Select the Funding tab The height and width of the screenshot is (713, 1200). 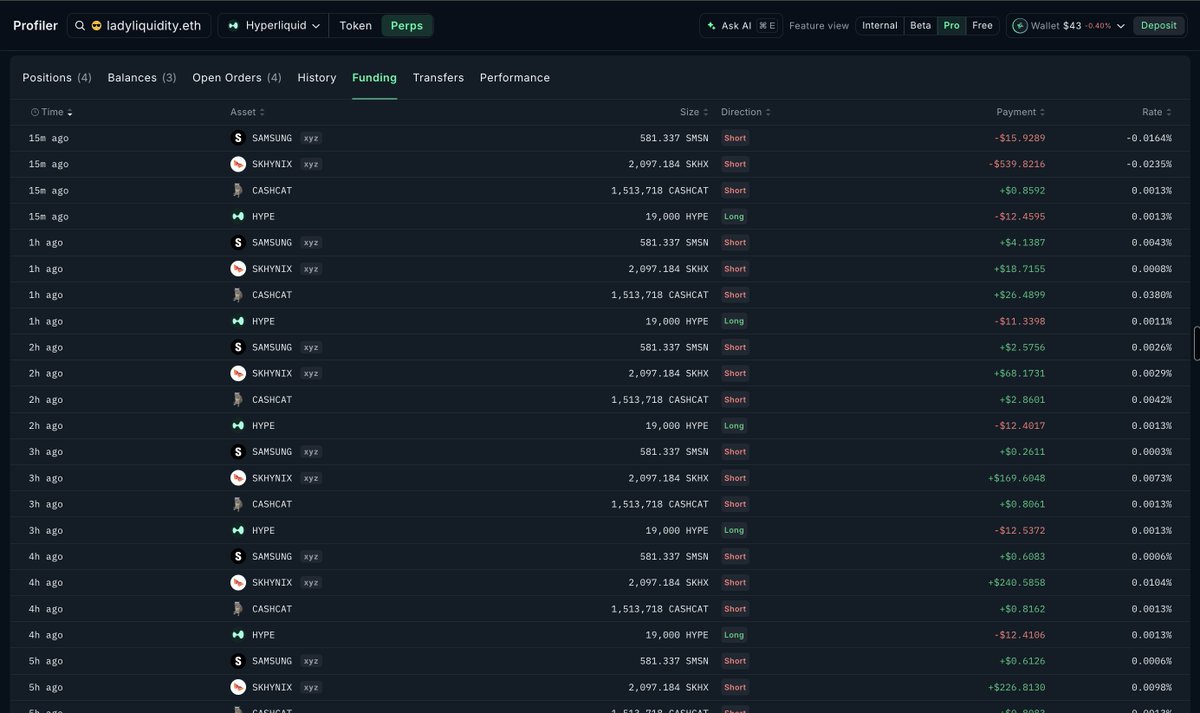(374, 78)
